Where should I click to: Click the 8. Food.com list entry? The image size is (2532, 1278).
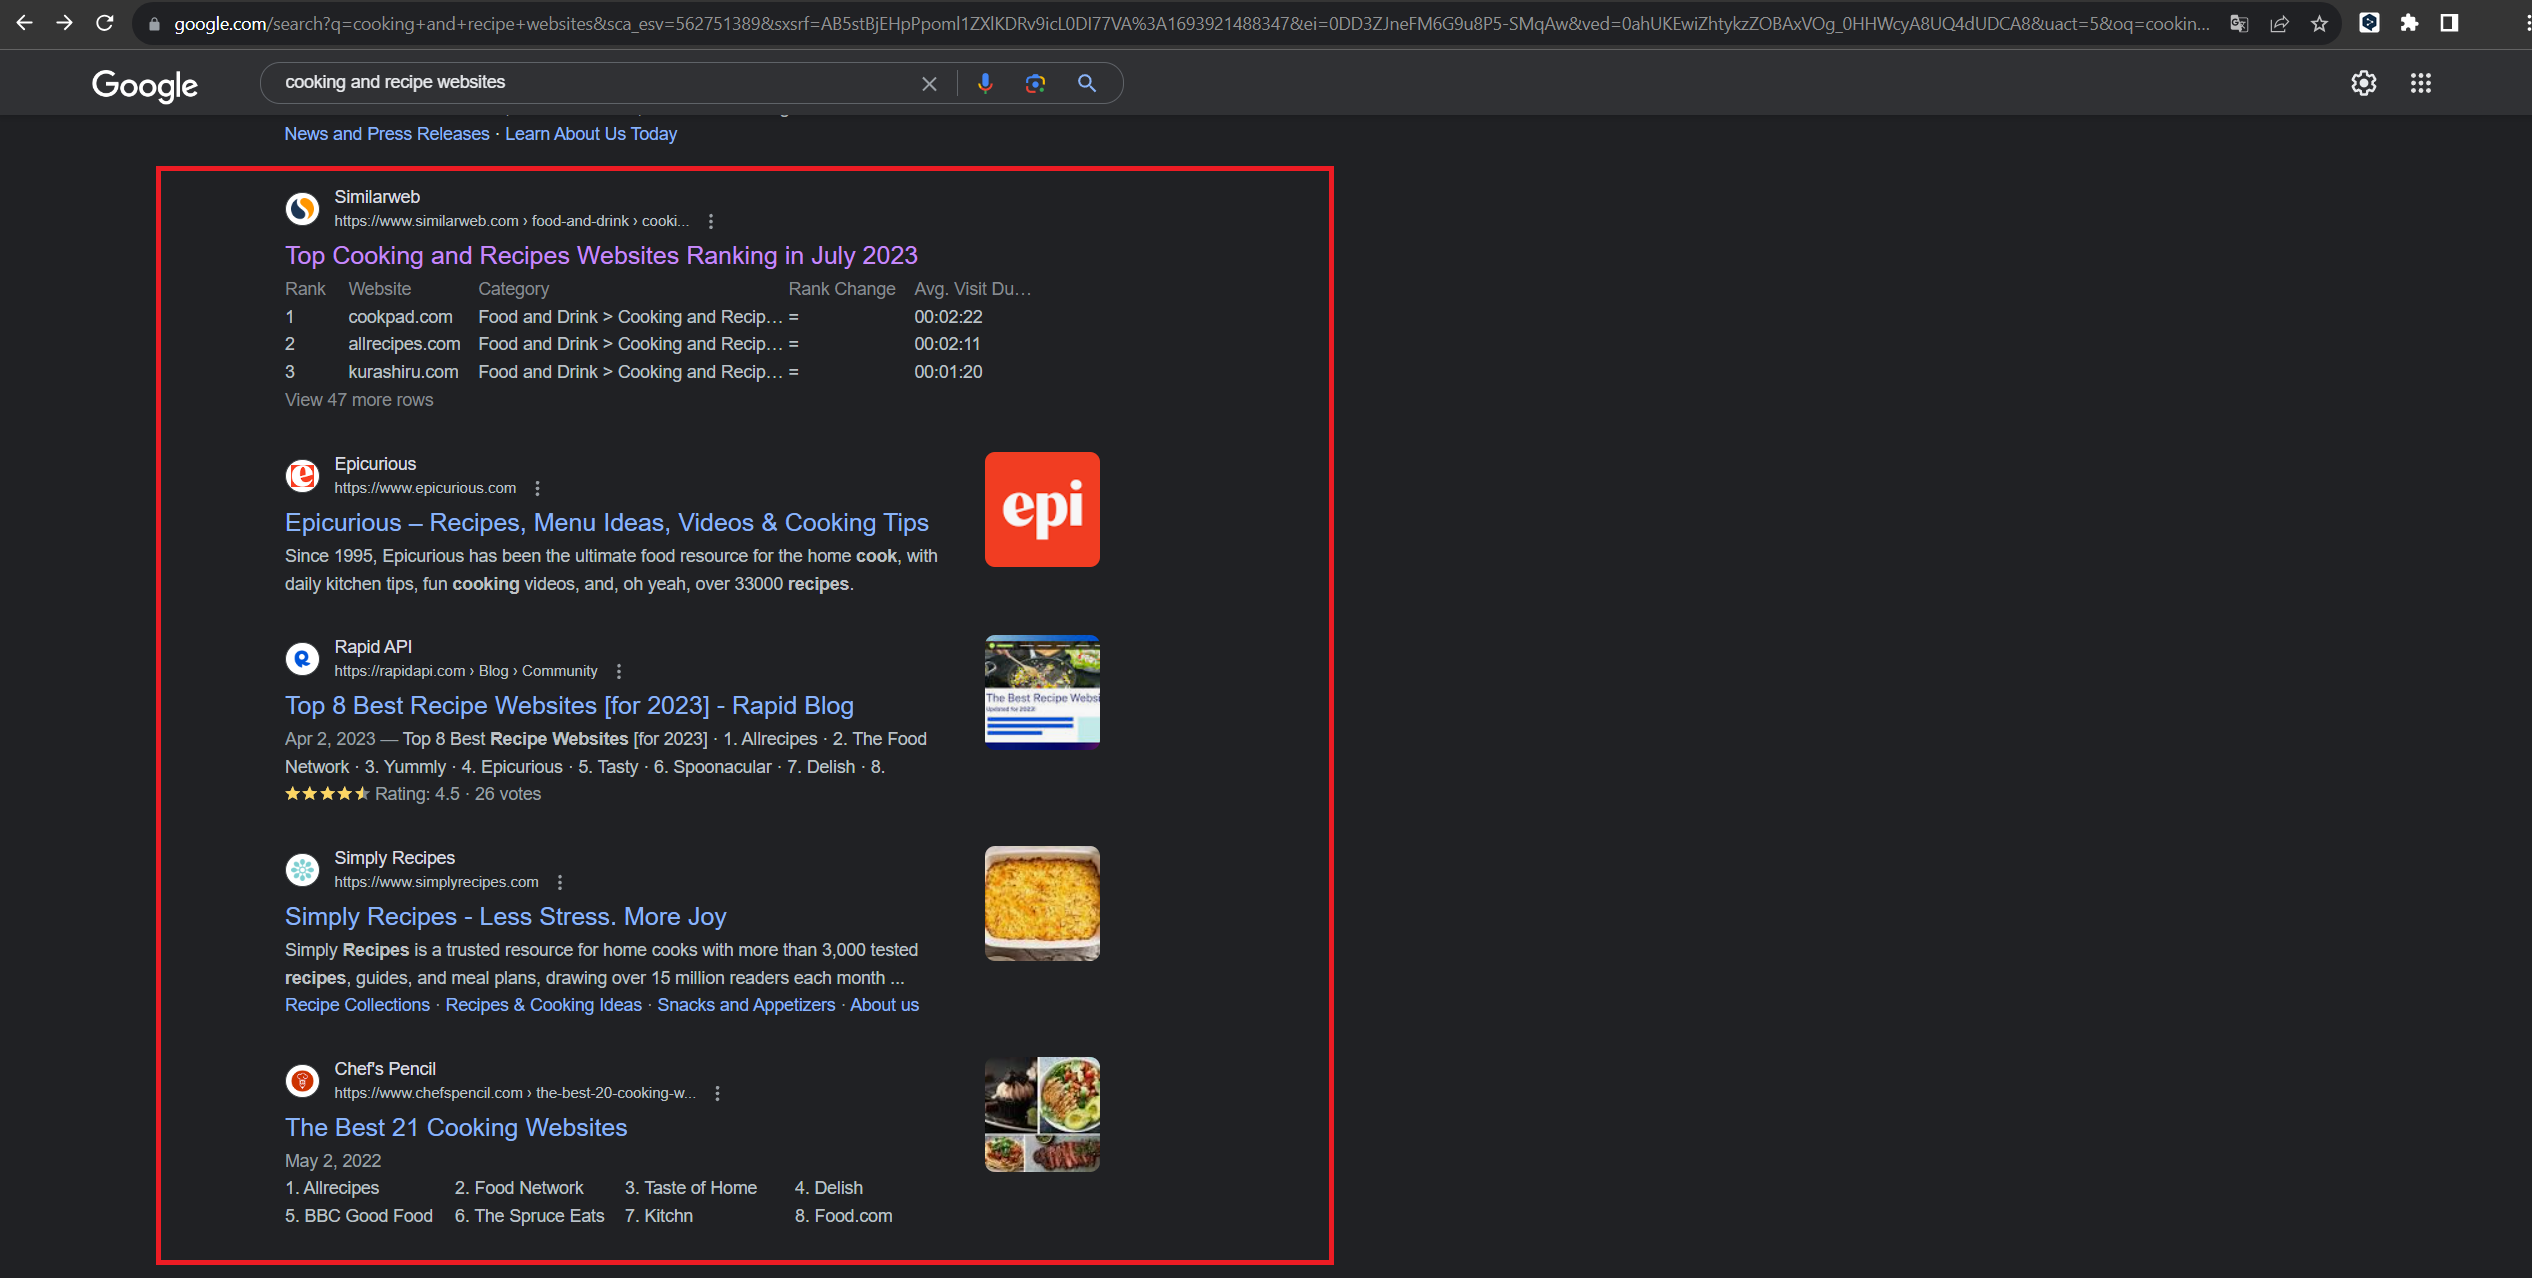pyautogui.click(x=844, y=1216)
